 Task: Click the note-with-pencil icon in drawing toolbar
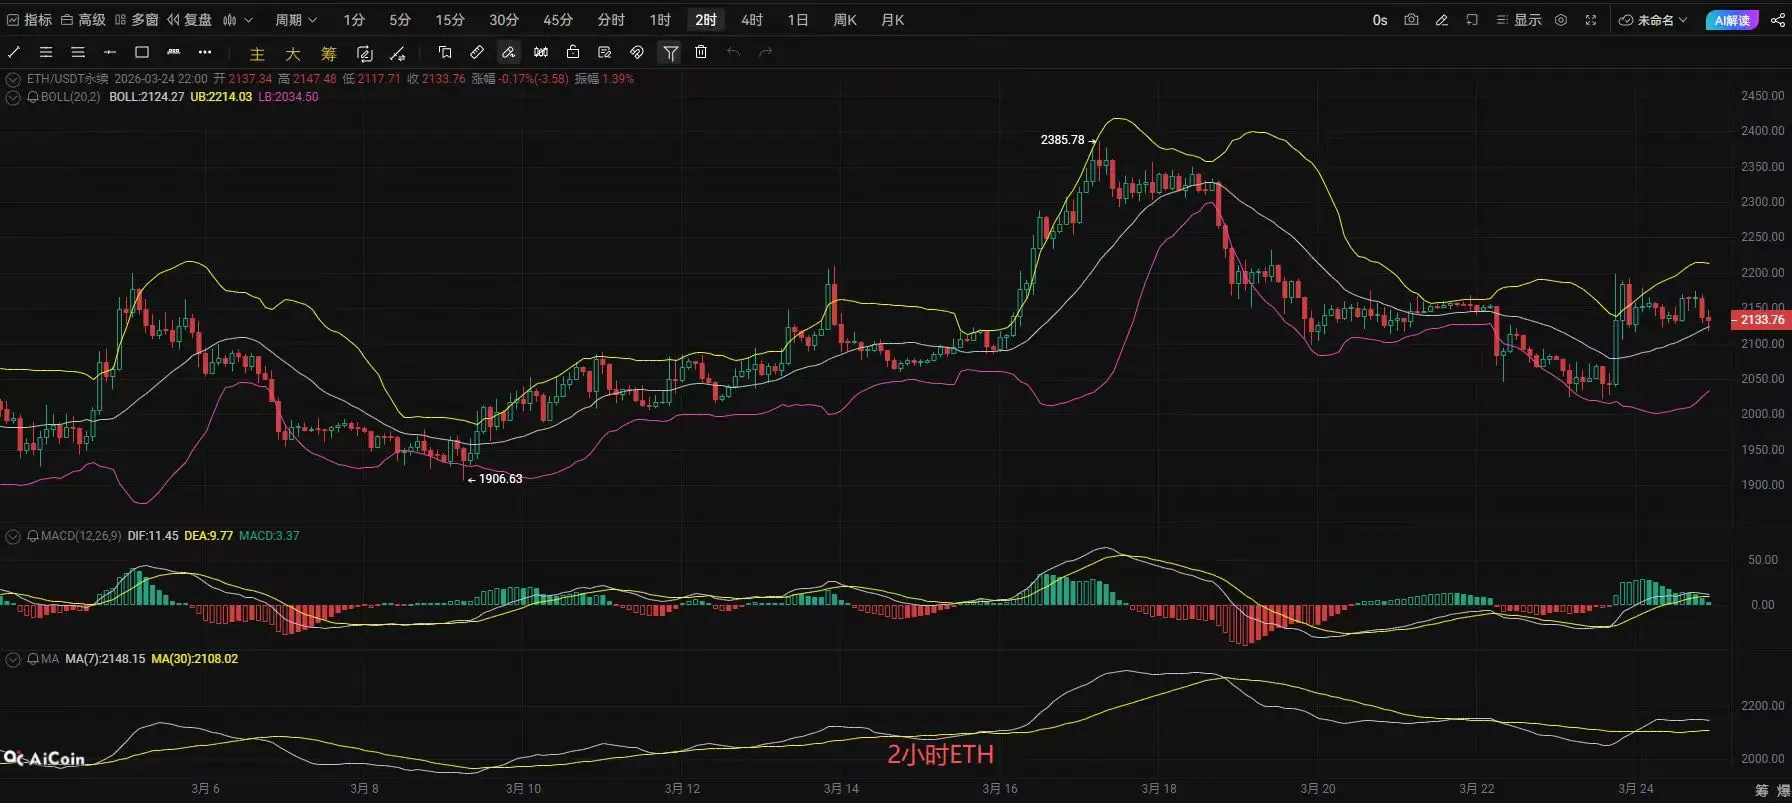pos(605,52)
